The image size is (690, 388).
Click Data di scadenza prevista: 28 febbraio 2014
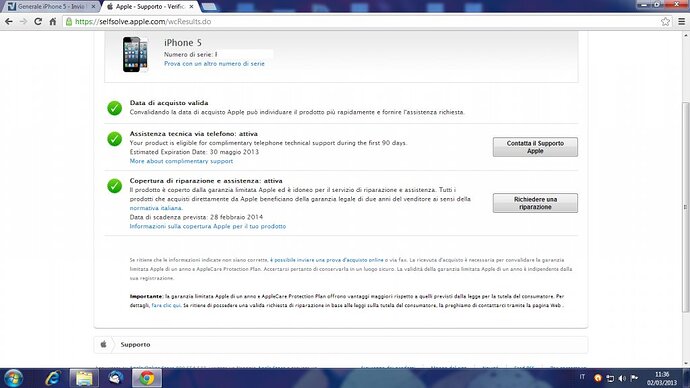tap(196, 217)
